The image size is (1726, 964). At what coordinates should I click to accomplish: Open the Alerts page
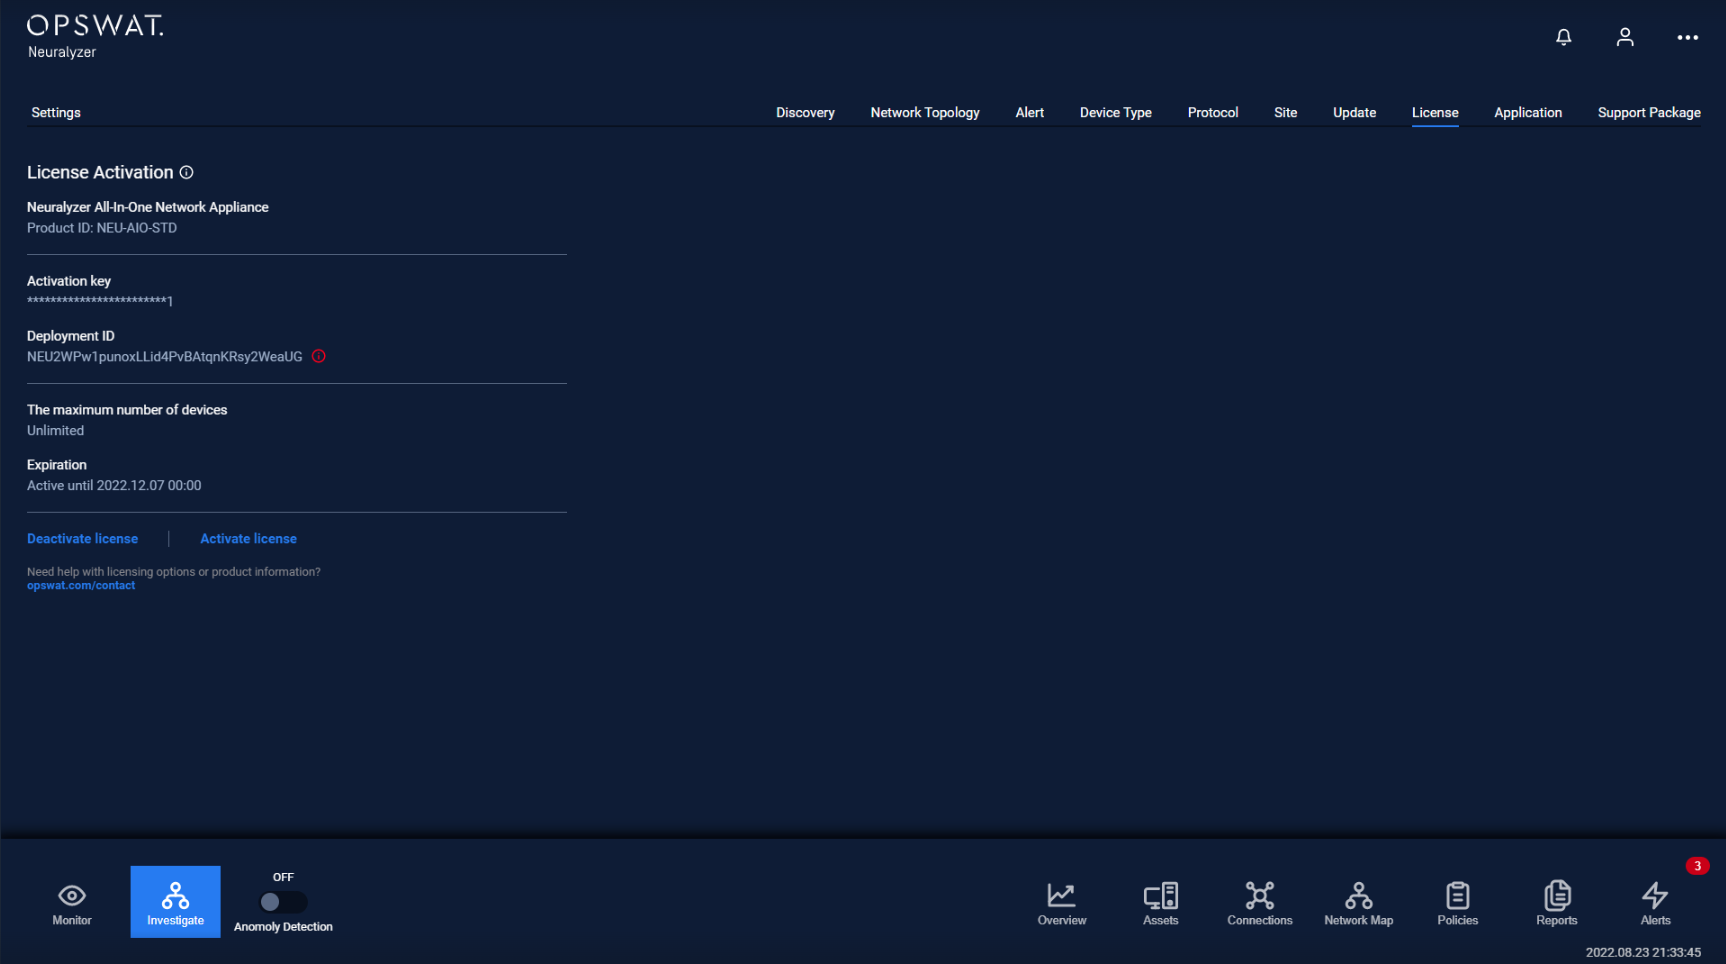[x=1655, y=904]
